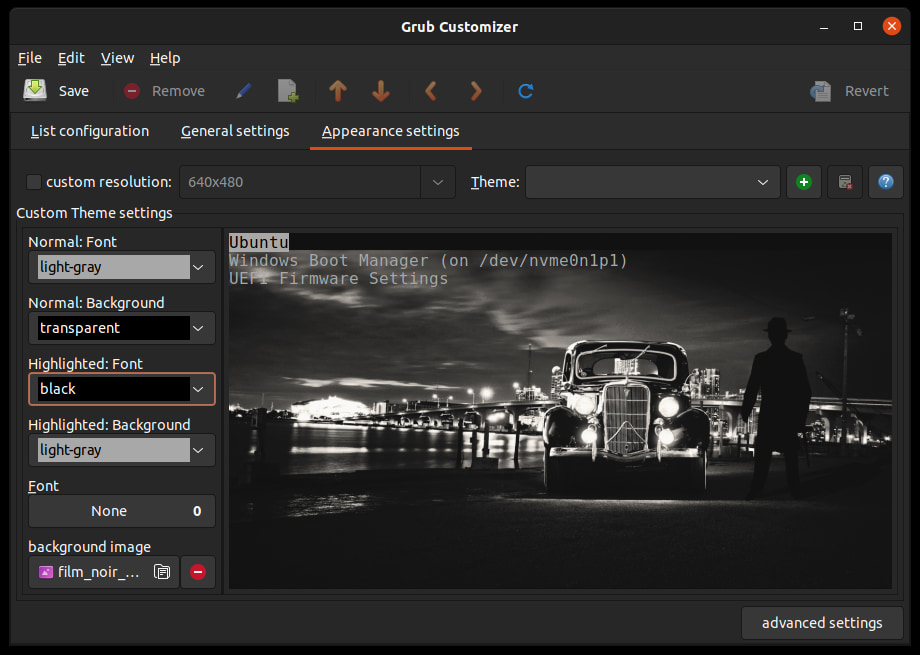
Task: Move entry down with the down arrow
Action: point(381,91)
